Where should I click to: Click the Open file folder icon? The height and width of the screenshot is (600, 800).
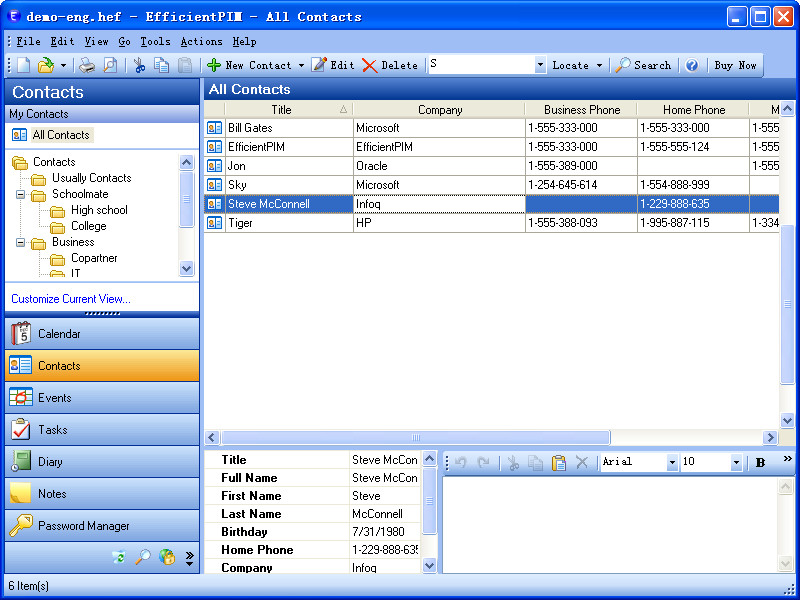point(46,65)
